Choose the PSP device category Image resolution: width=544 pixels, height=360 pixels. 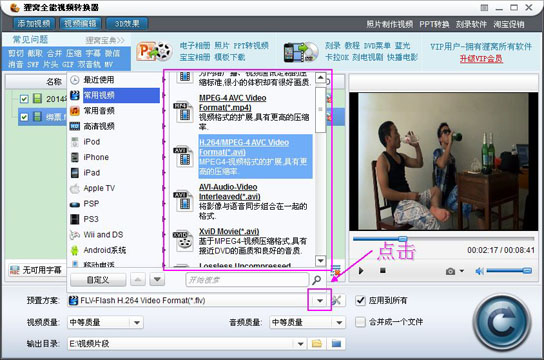pyautogui.click(x=114, y=204)
